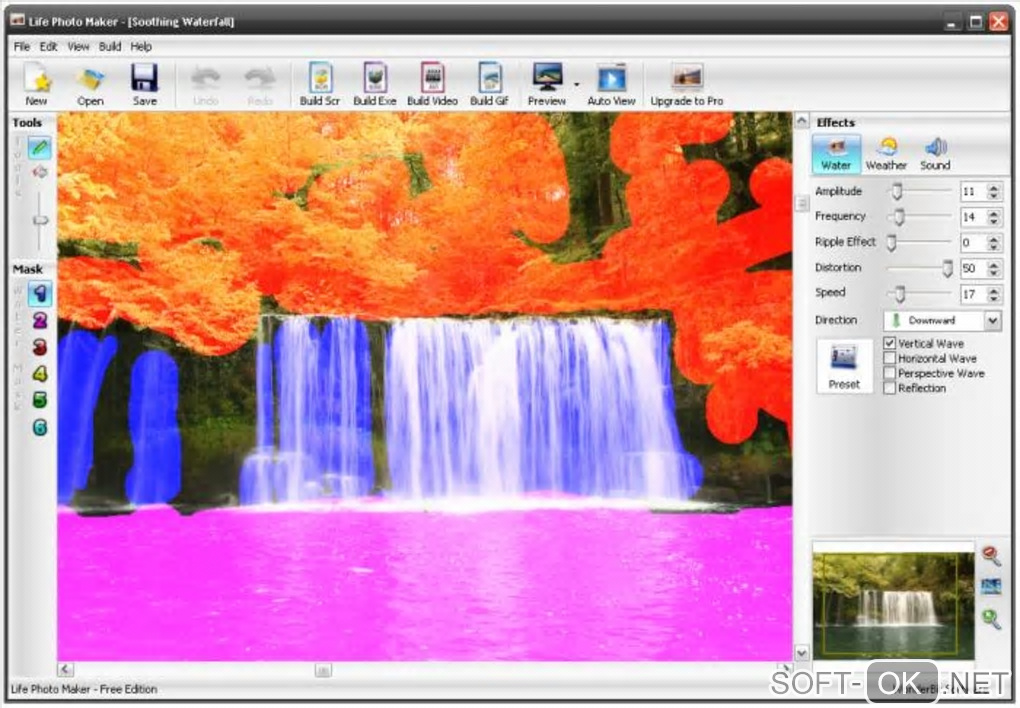Open the Build menu
Image resolution: width=1020 pixels, height=708 pixels.
110,47
